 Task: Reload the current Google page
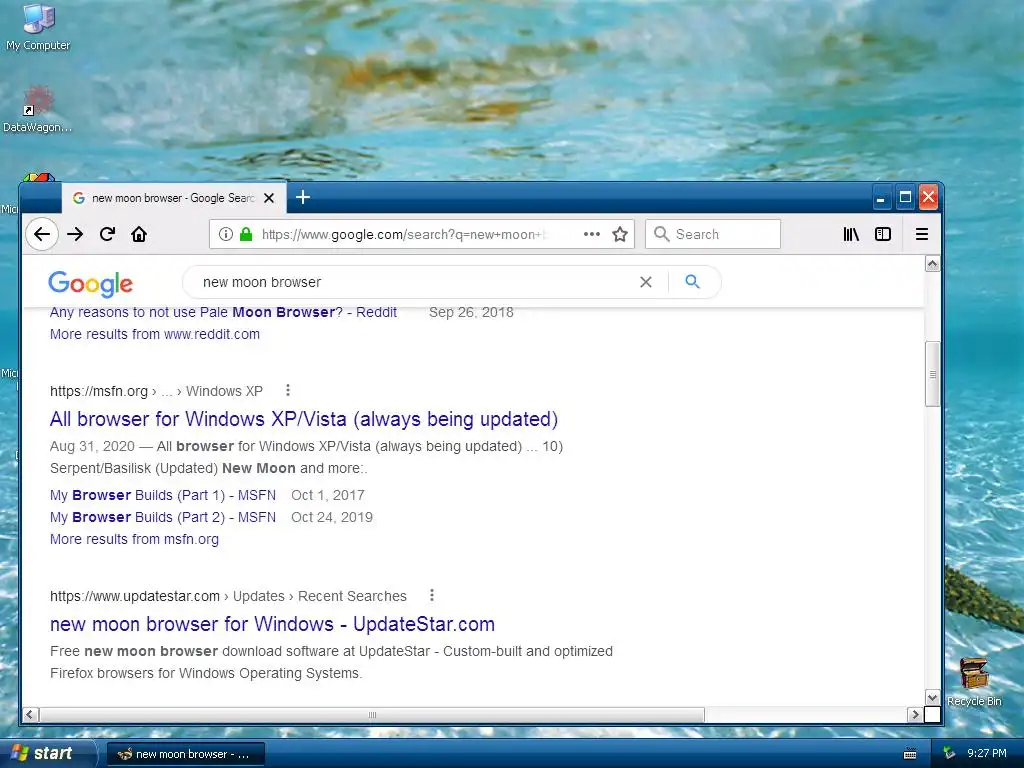click(x=107, y=234)
